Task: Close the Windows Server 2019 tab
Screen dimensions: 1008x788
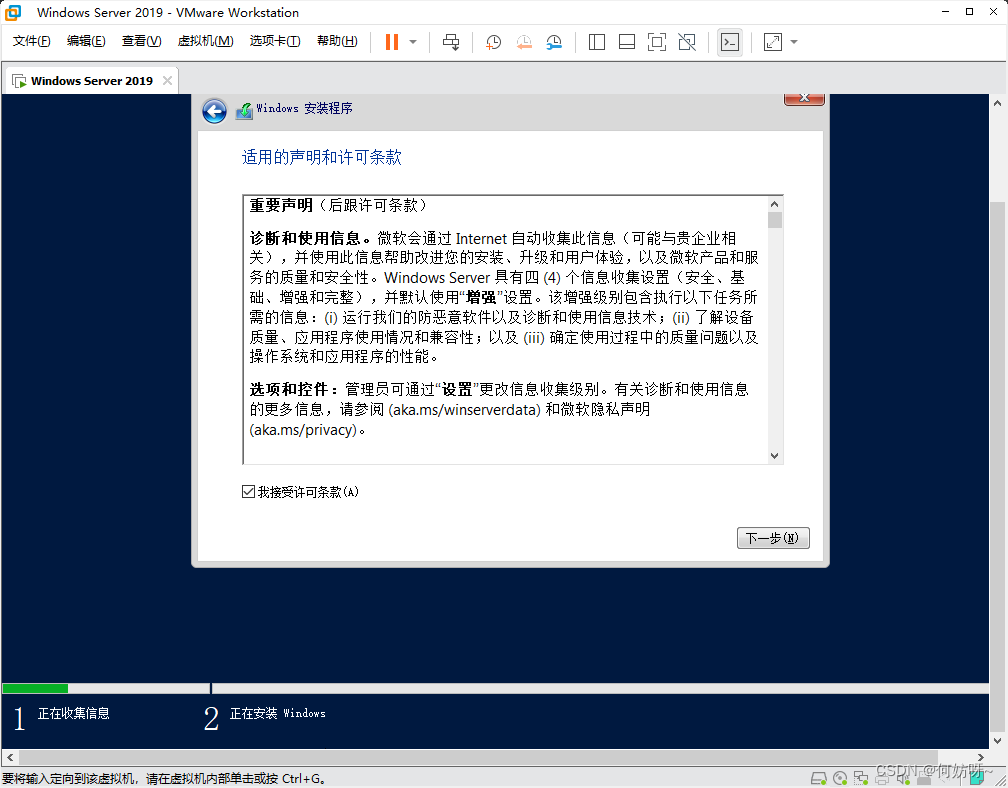Action: pyautogui.click(x=167, y=80)
